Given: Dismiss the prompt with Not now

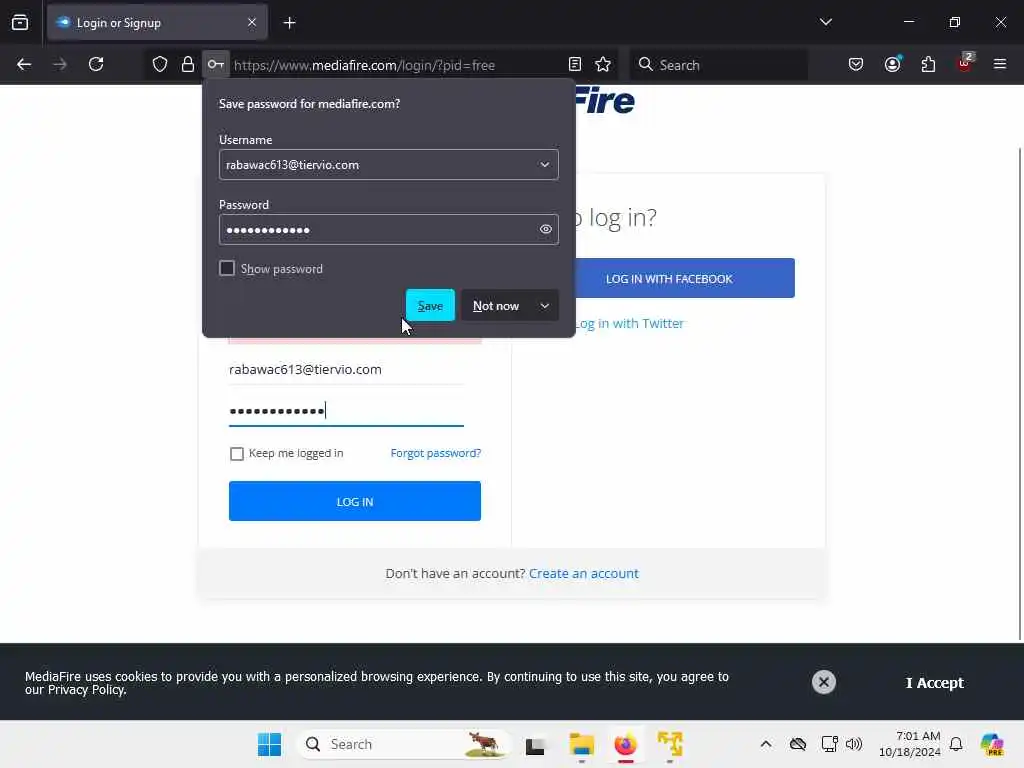Looking at the screenshot, I should tap(496, 306).
